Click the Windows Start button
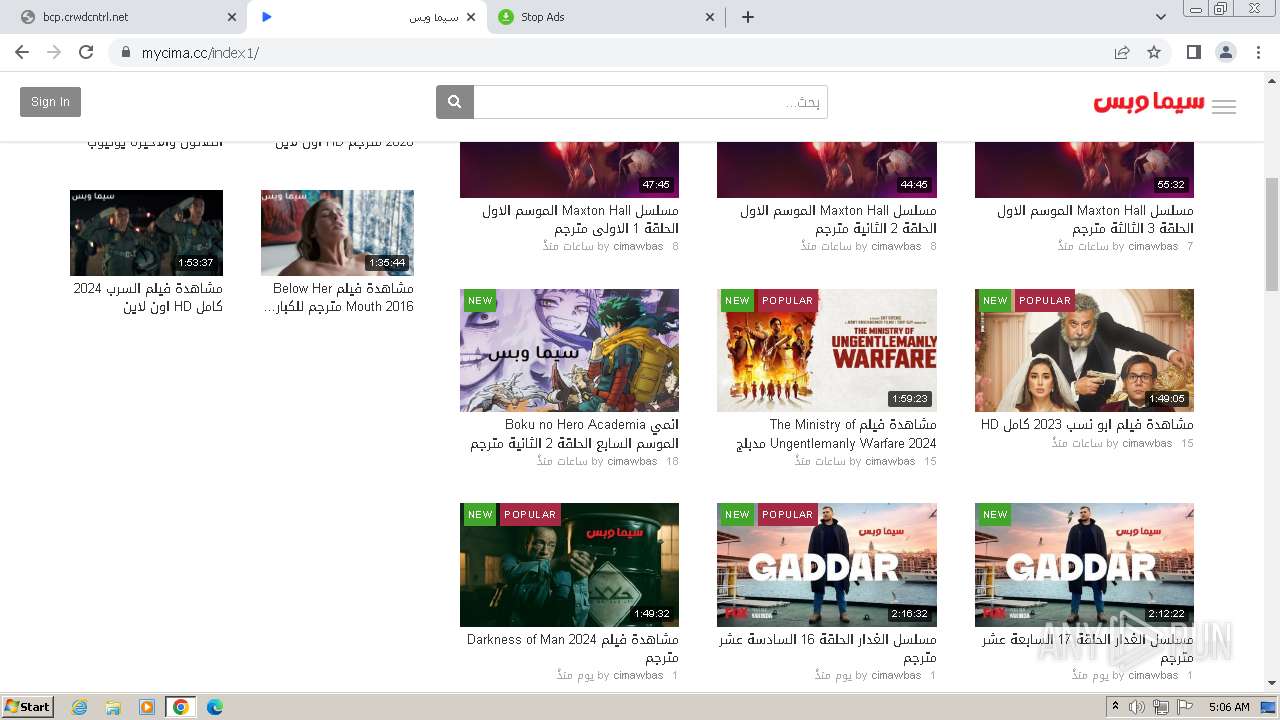 pos(28,706)
